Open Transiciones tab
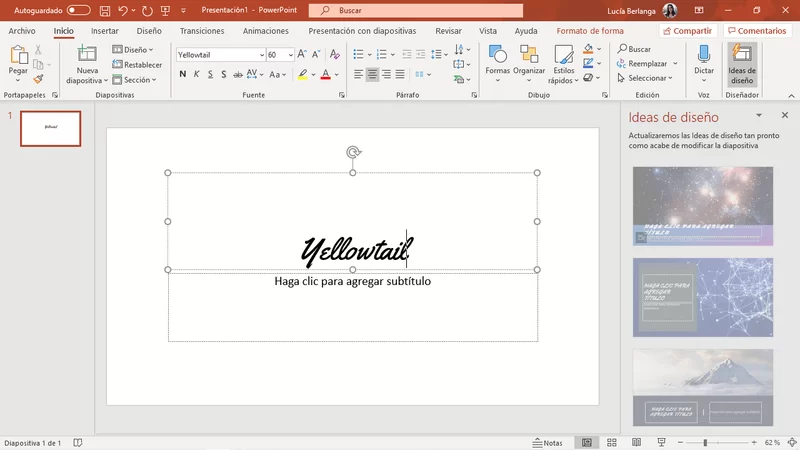This screenshot has height=450, width=800. (x=202, y=31)
